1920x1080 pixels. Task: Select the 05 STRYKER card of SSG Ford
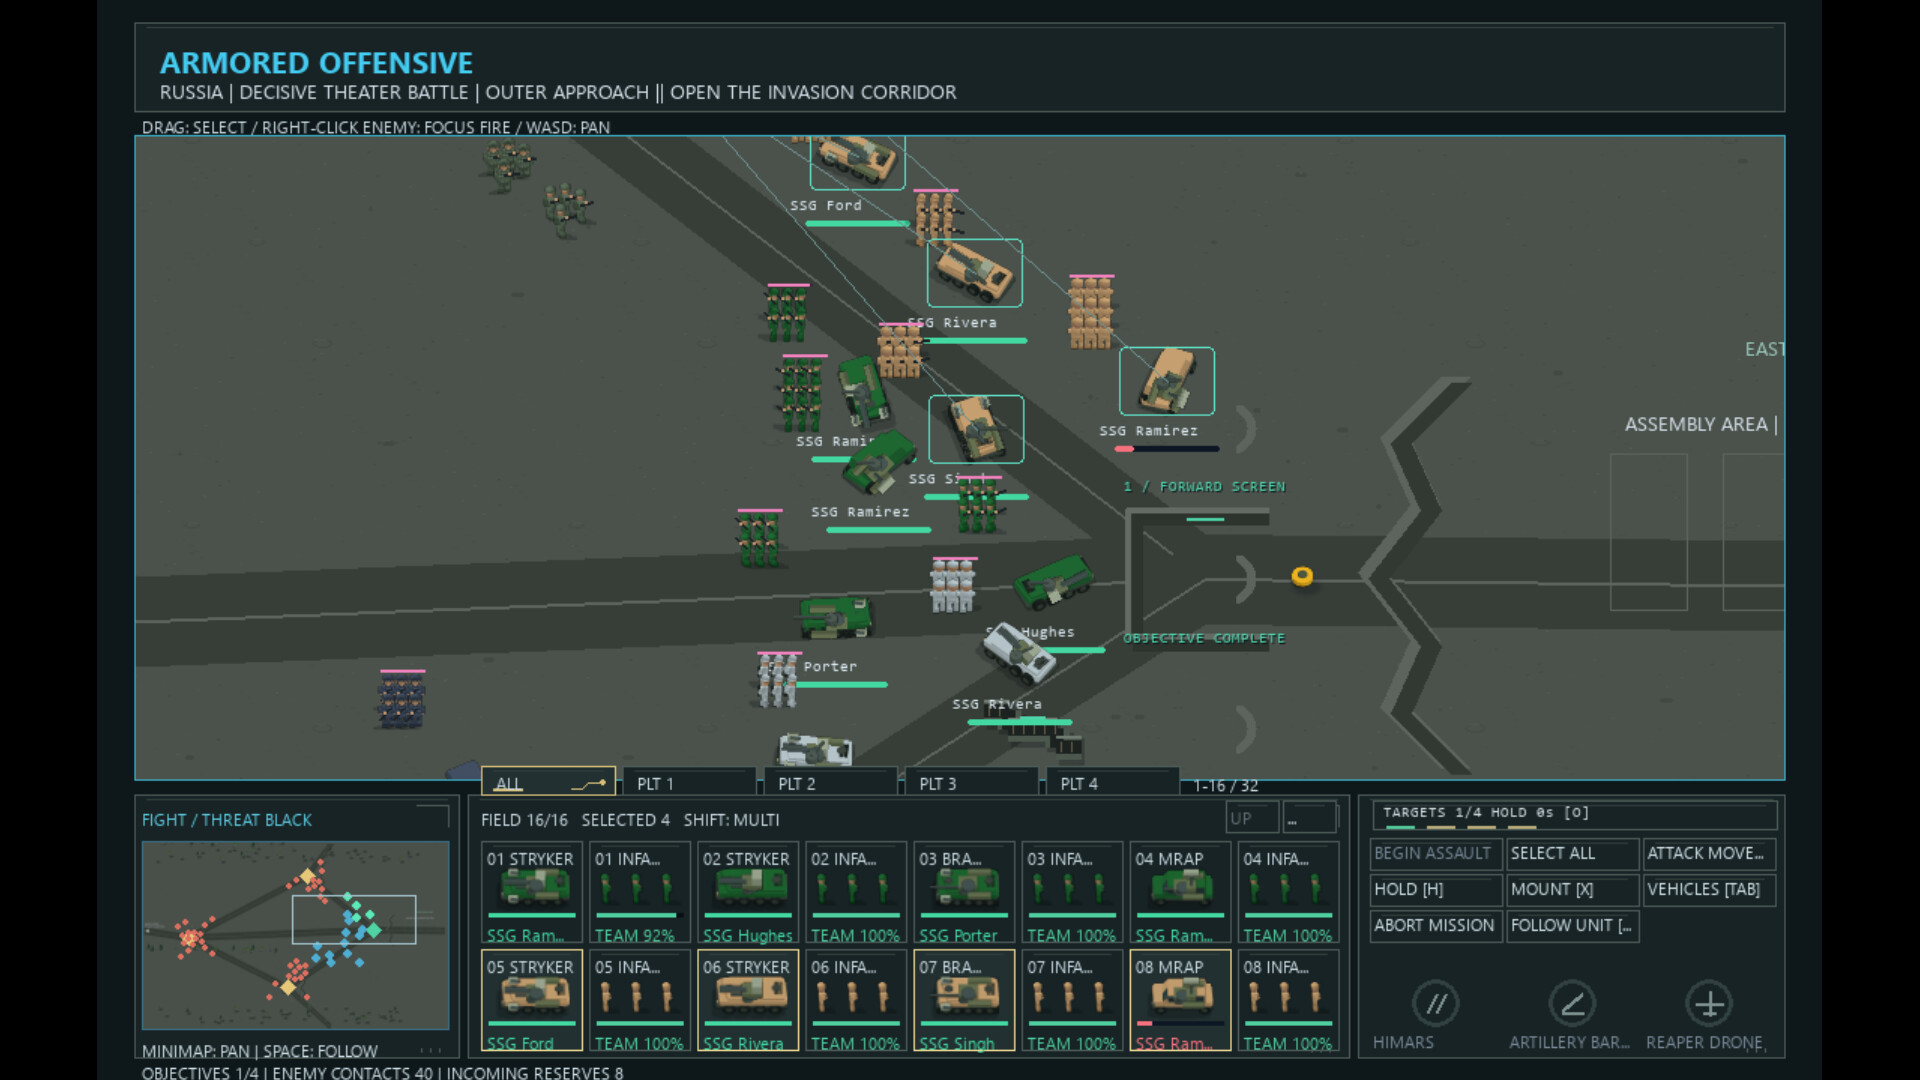(531, 1001)
